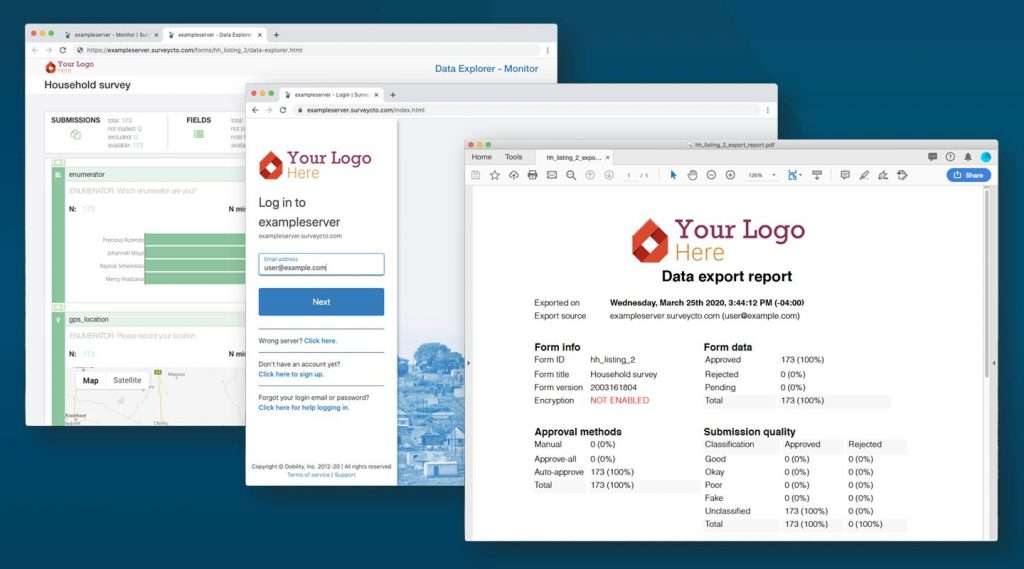Open new tab in login browser window
The width and height of the screenshot is (1024, 569).
click(x=392, y=95)
